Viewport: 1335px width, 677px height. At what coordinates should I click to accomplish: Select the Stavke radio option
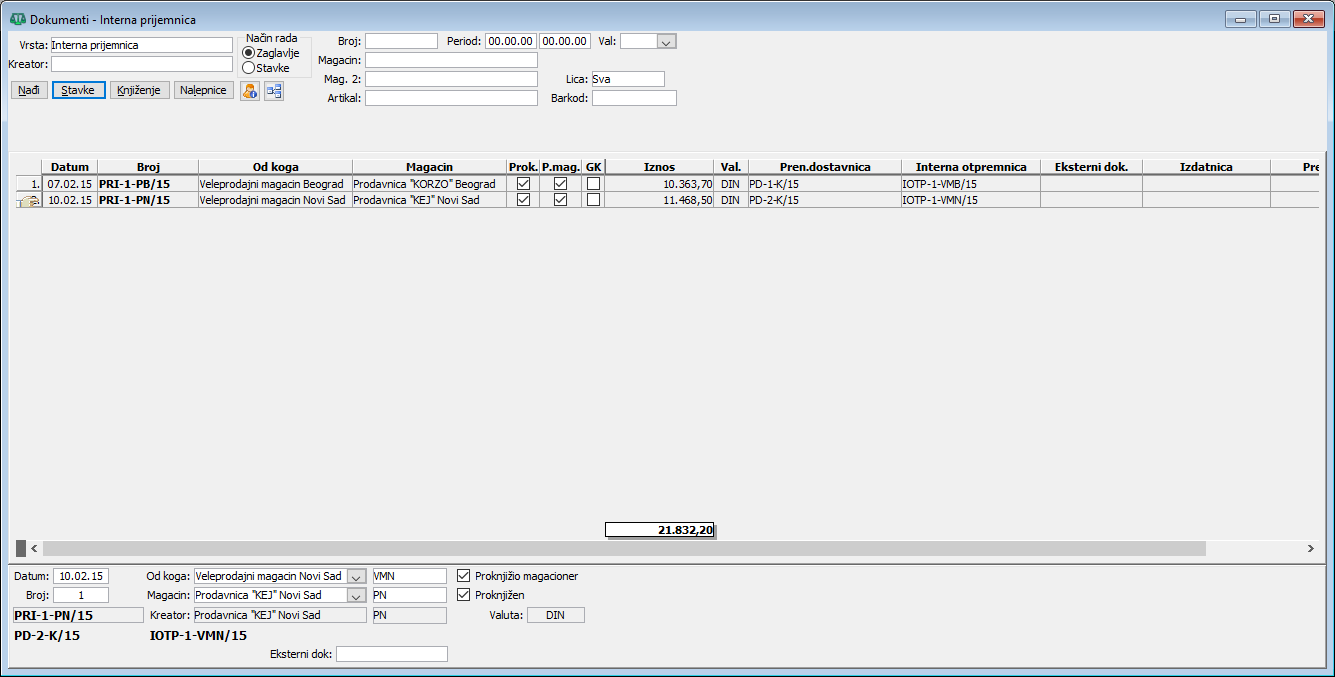tap(248, 68)
